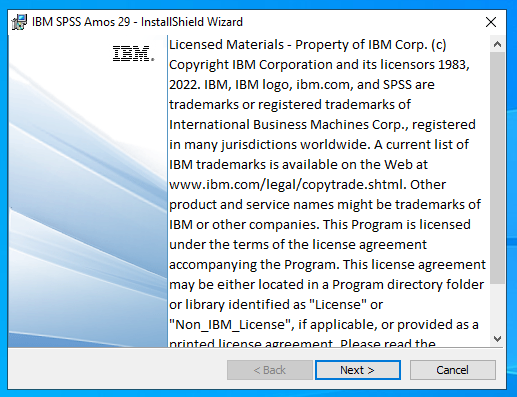This screenshot has width=517, height=397.
Task: Click the text 'IBM trademarks is available on the Web at'
Action: click(x=298, y=165)
